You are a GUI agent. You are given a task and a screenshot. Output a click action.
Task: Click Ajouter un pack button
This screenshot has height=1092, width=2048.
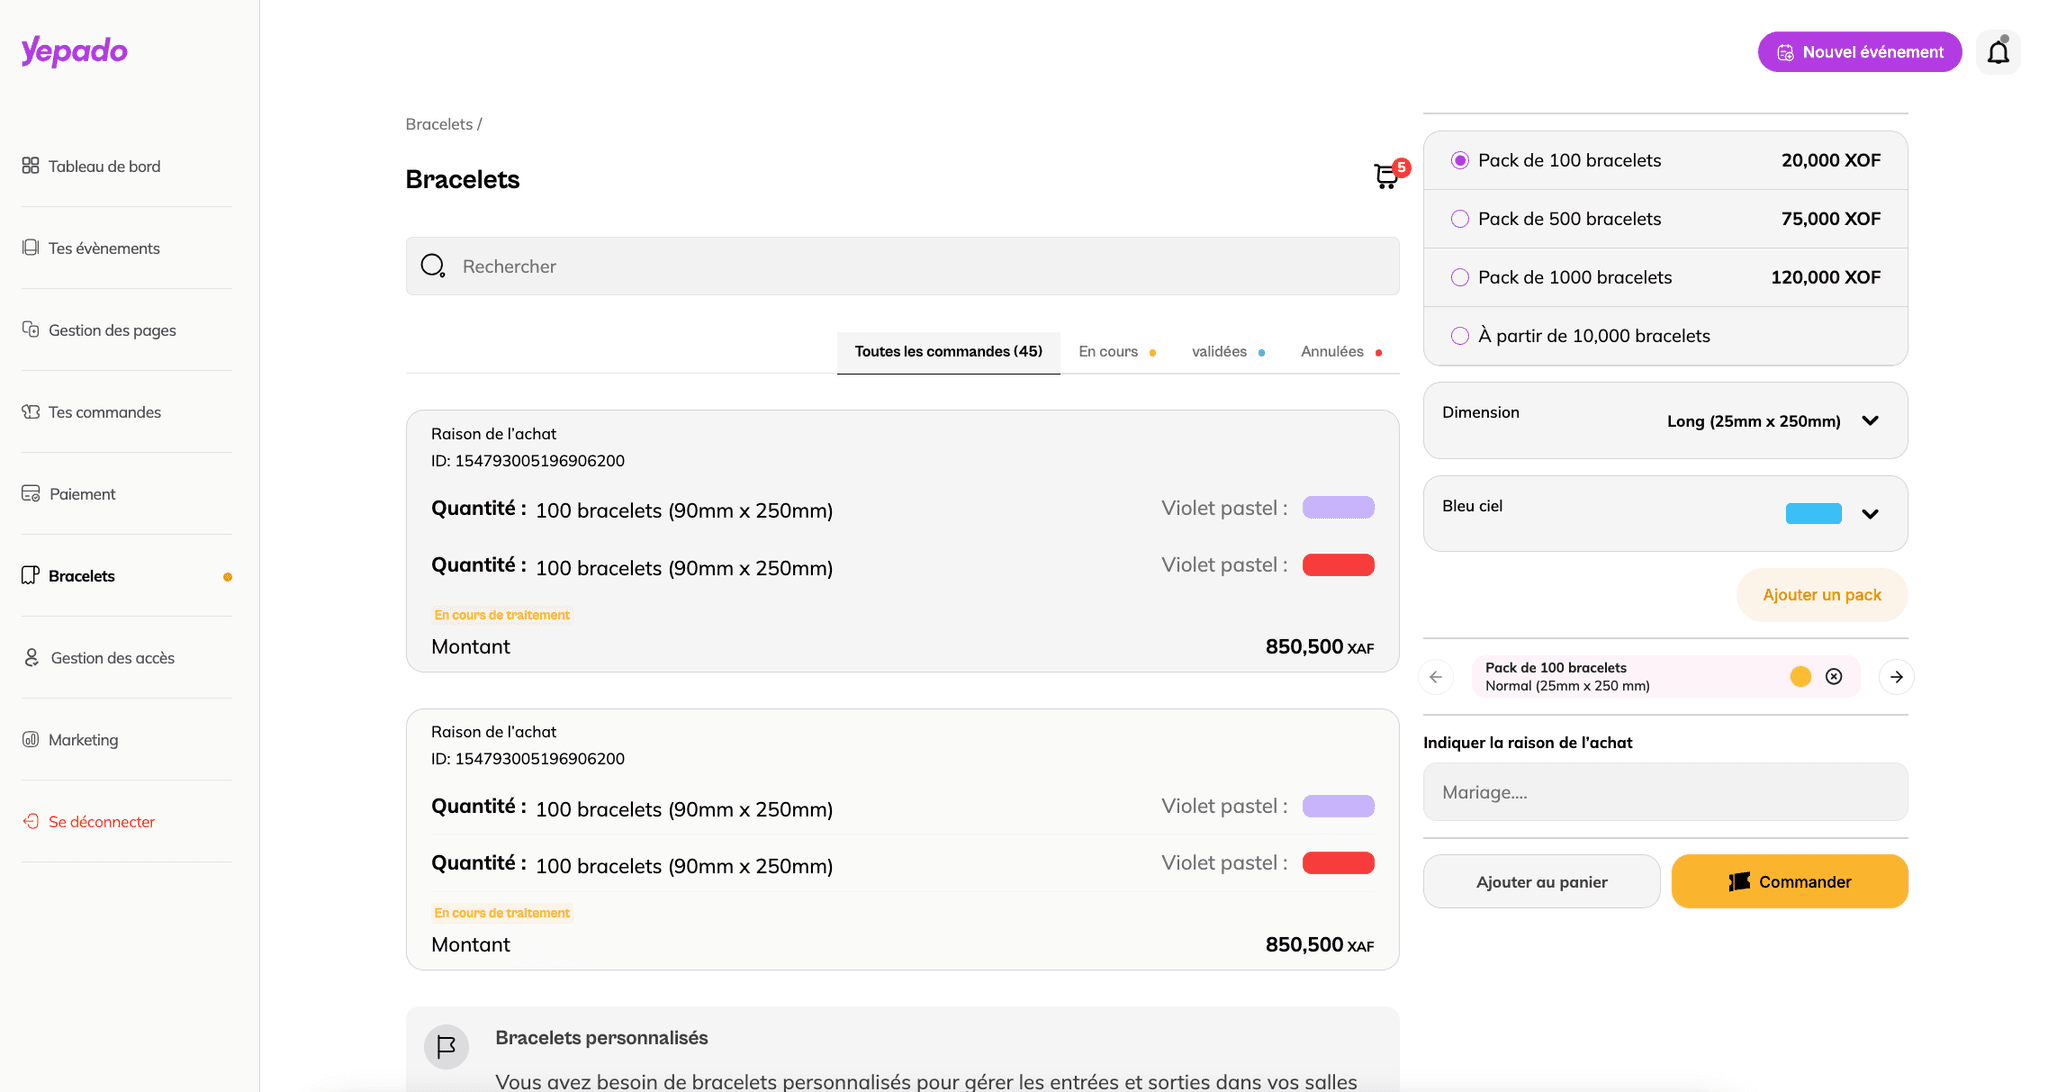coord(1821,595)
